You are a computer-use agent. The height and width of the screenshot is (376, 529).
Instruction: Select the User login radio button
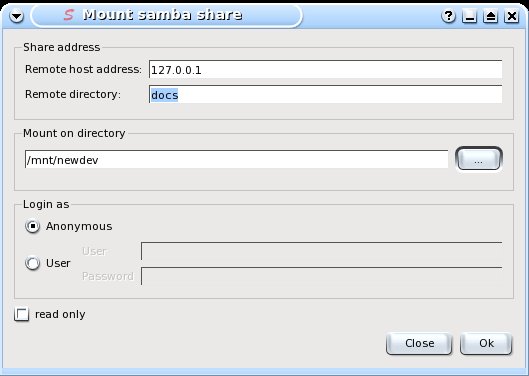[x=32, y=263]
